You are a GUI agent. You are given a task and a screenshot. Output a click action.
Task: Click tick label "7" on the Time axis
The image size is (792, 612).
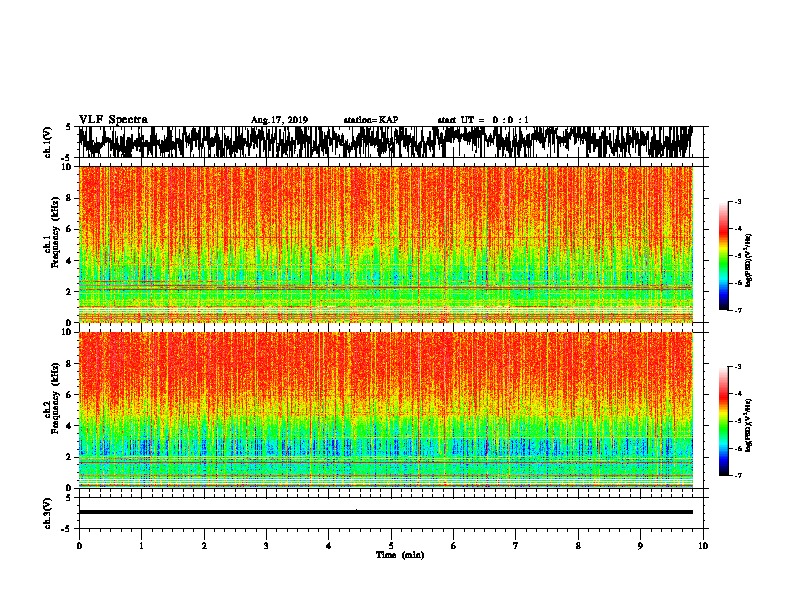coord(515,546)
